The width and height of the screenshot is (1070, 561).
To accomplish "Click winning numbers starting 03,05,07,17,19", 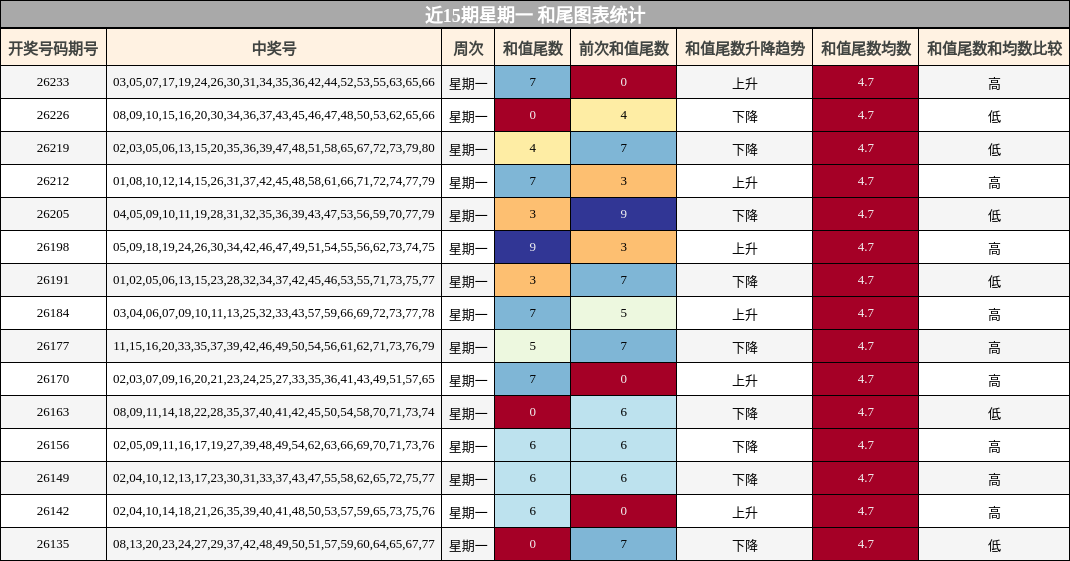I will point(274,82).
